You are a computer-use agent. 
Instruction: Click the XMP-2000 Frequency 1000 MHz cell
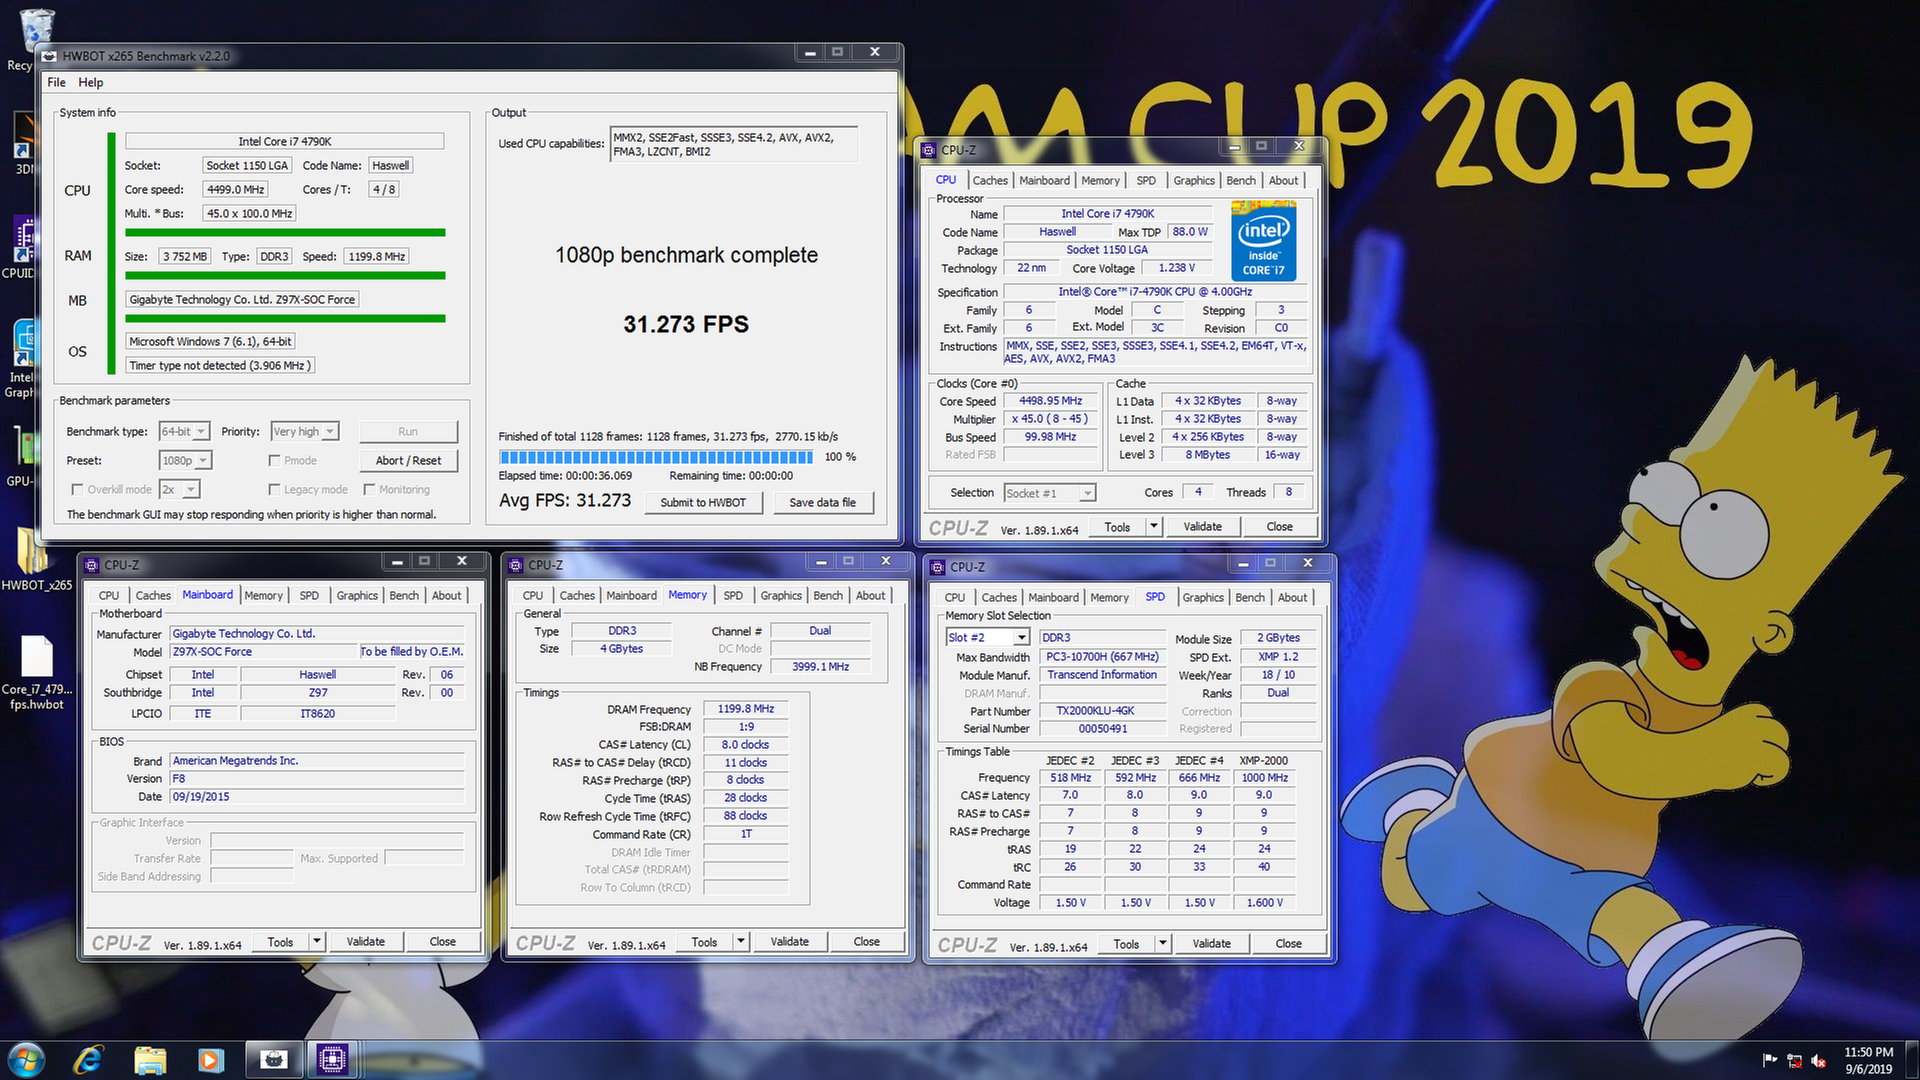coord(1264,777)
